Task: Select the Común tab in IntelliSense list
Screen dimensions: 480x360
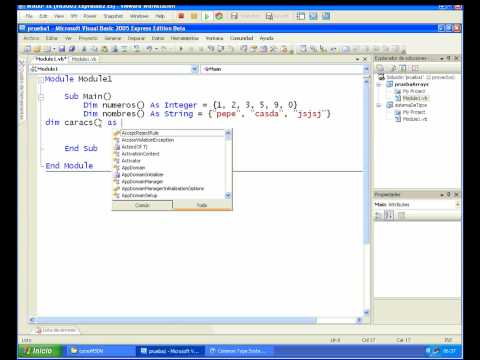Action: (142, 205)
